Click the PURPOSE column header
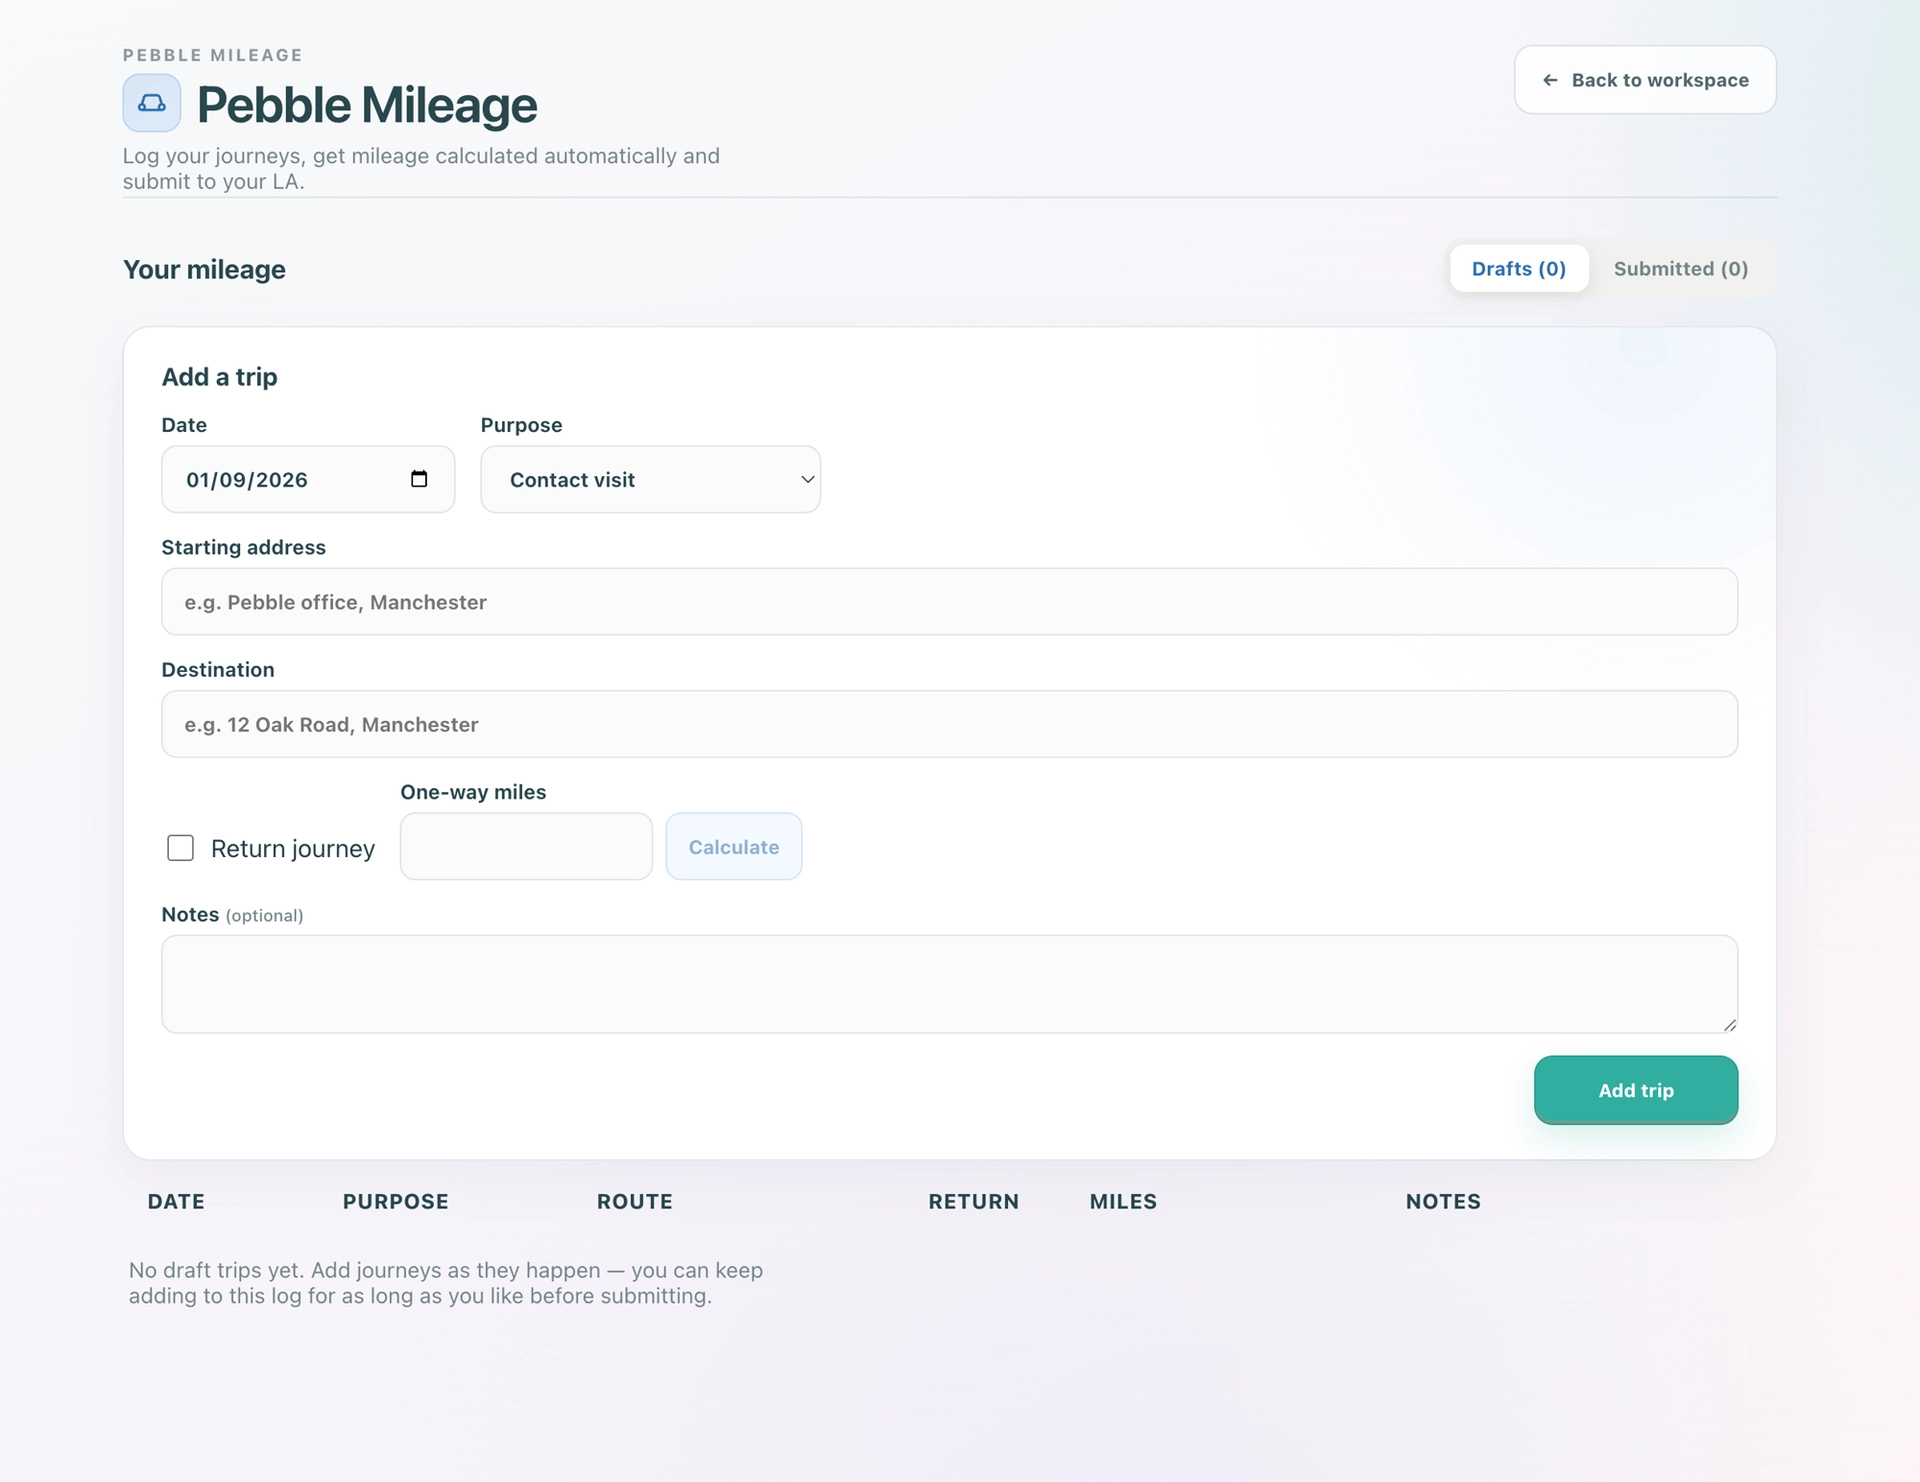This screenshot has width=1920, height=1482. (x=396, y=1201)
